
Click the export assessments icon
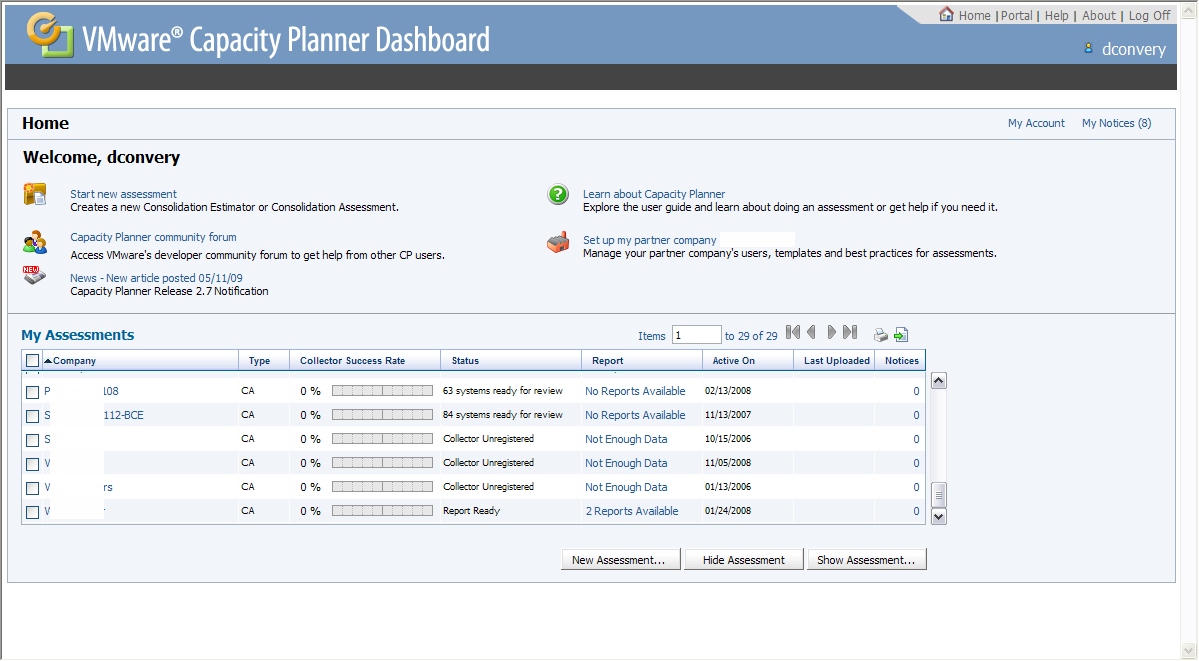[x=901, y=334]
